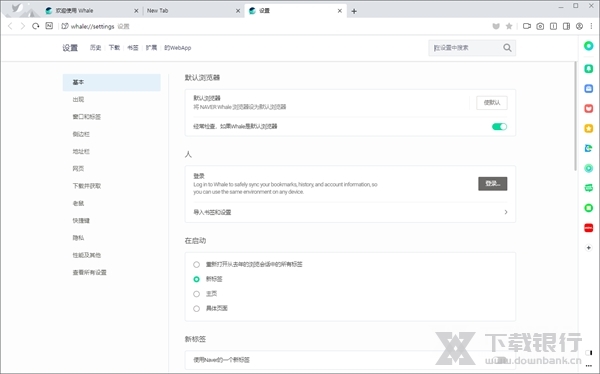
Task: Toggle the sidebar panel toolbar icon
Action: click(x=566, y=26)
